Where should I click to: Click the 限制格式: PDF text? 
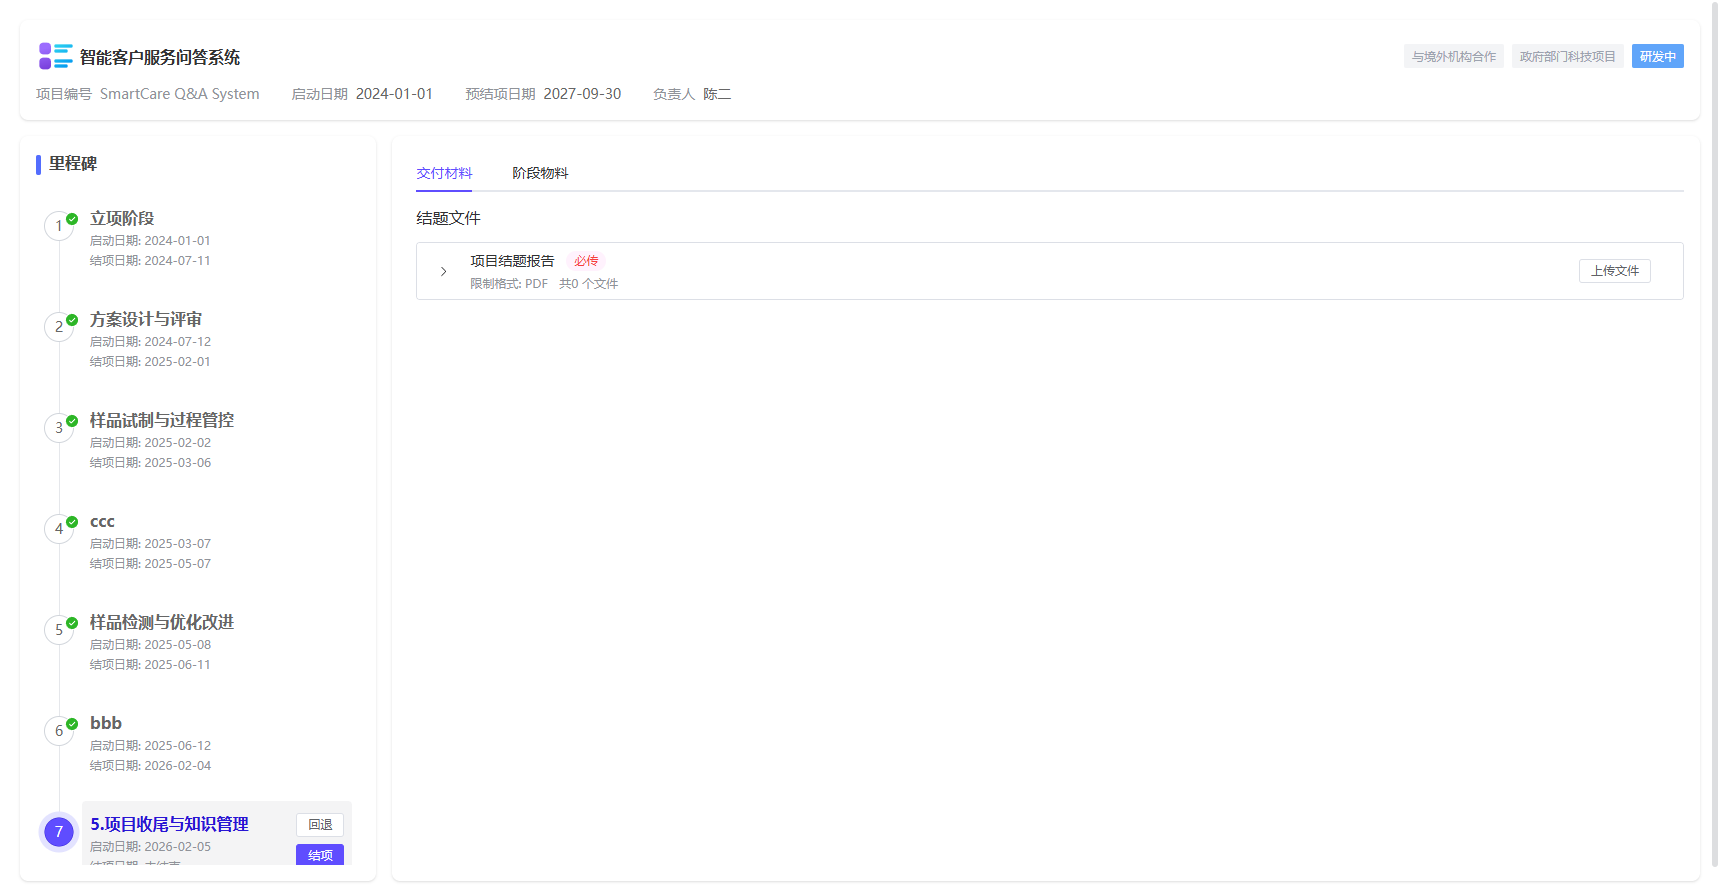tap(509, 284)
